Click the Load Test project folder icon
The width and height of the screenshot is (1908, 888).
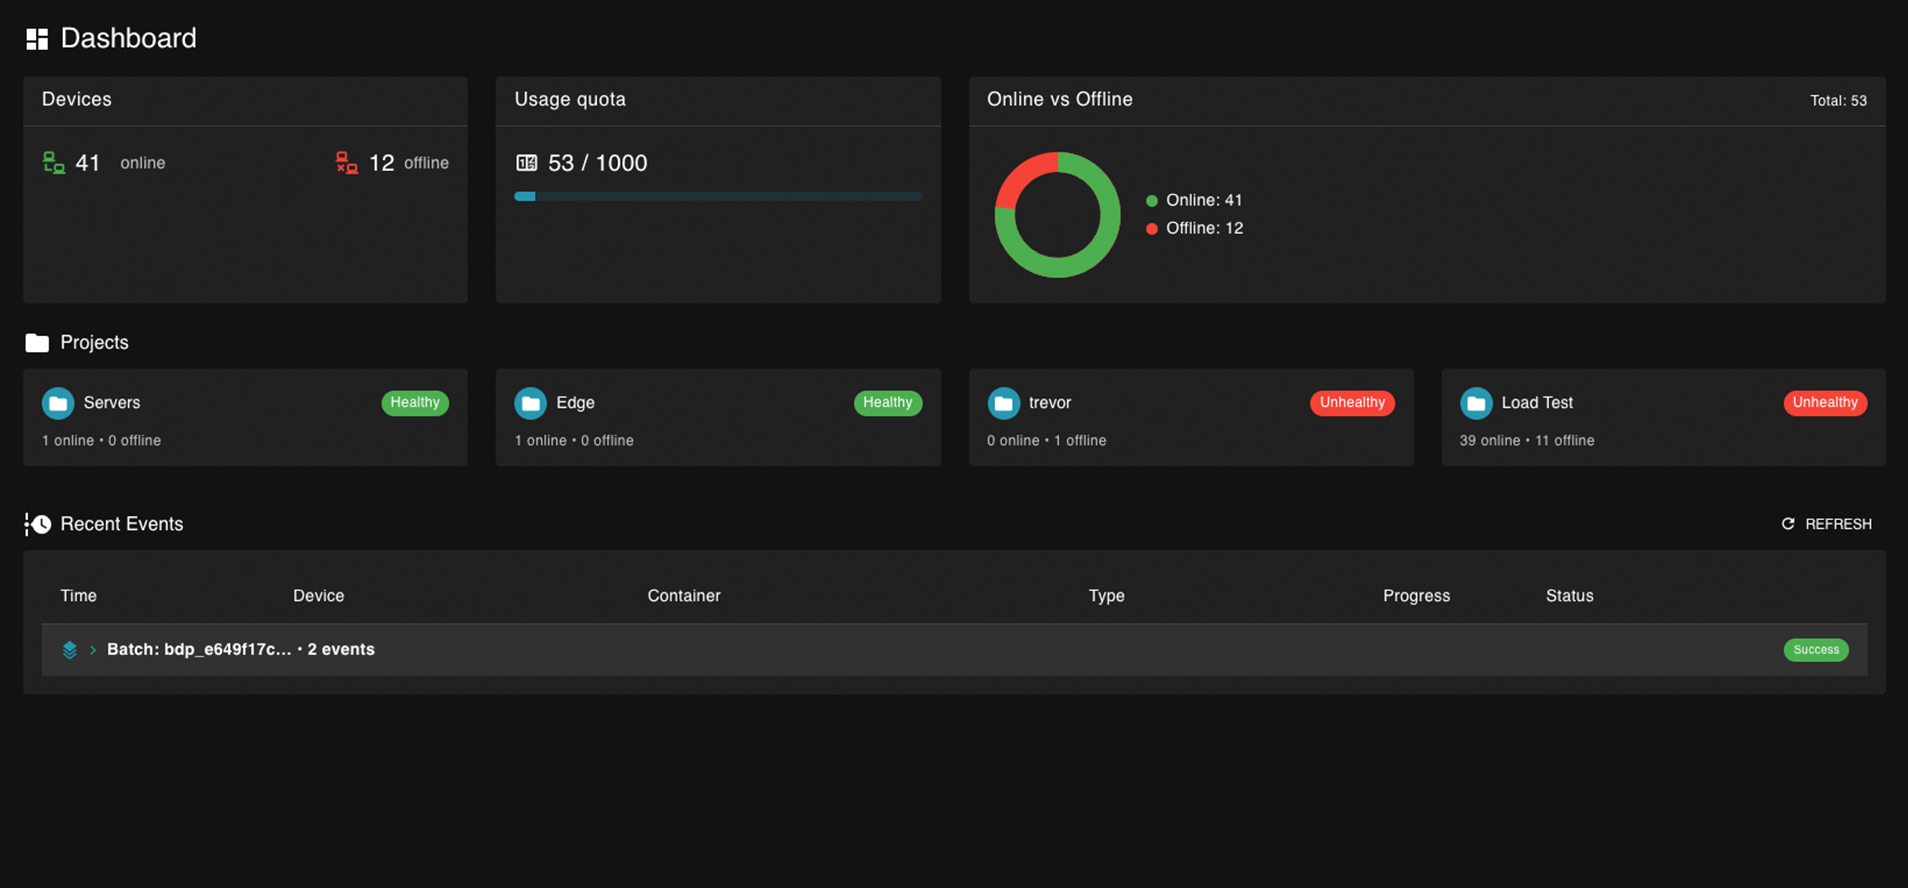pyautogui.click(x=1476, y=403)
